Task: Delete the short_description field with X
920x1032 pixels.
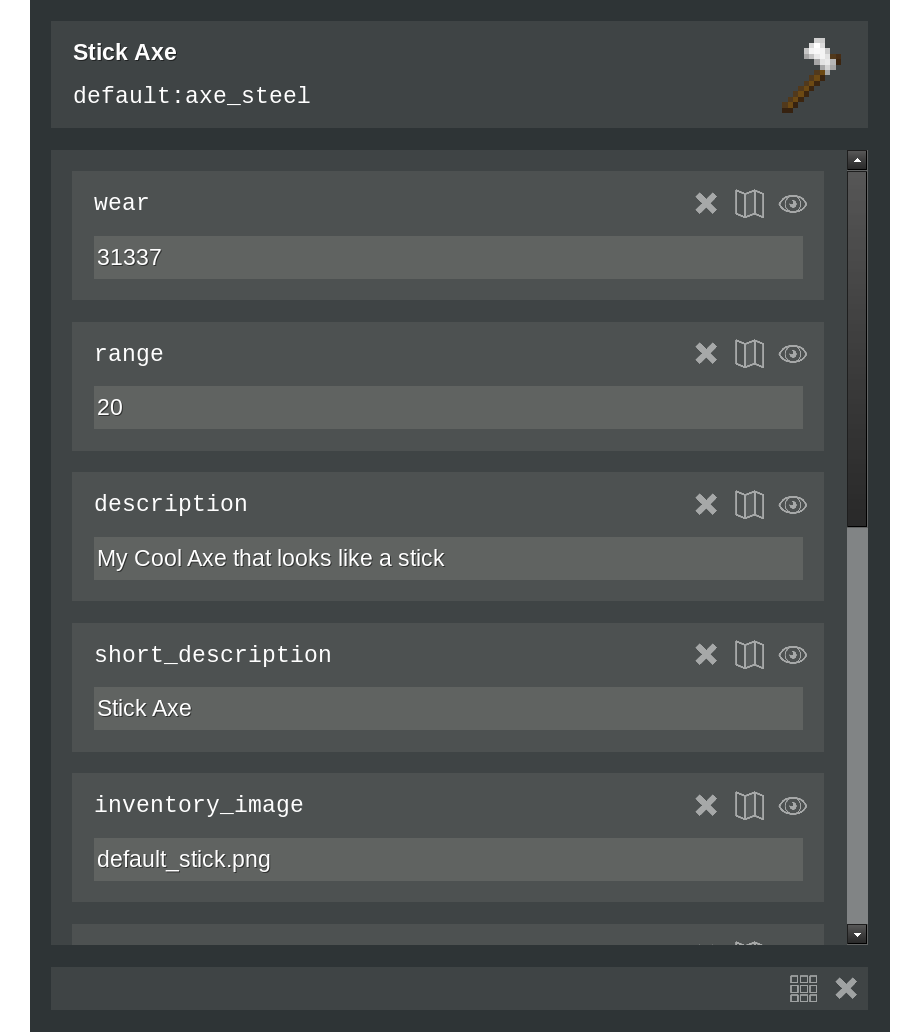Action: 706,655
